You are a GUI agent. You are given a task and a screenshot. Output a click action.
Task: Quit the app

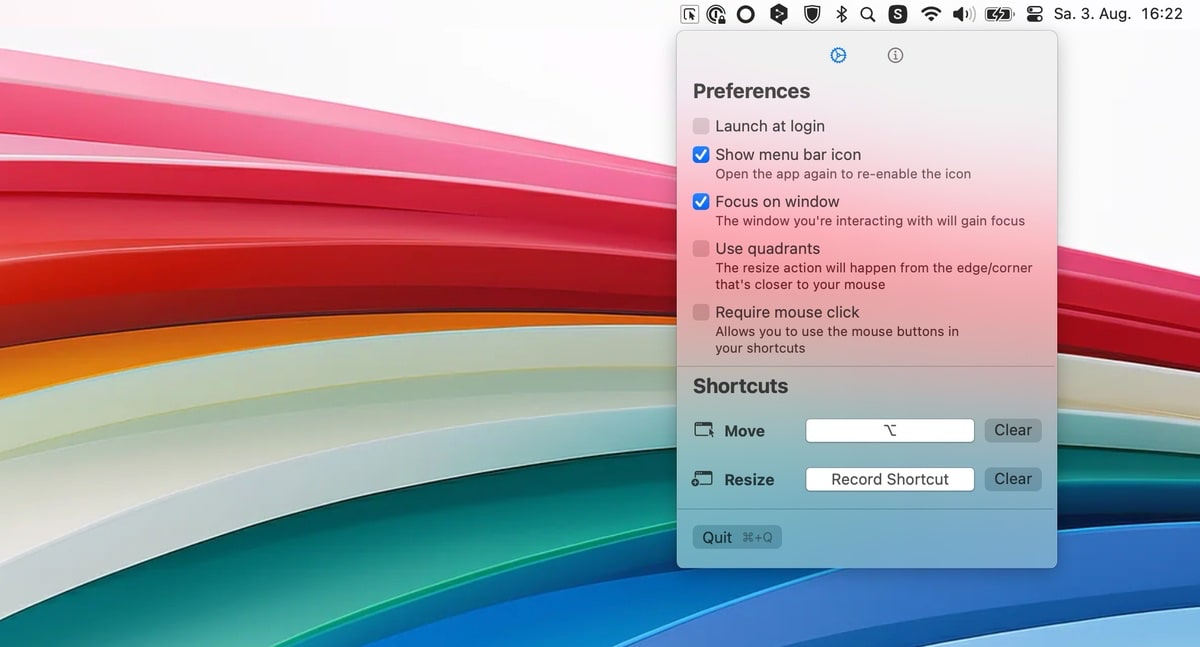click(x=737, y=537)
